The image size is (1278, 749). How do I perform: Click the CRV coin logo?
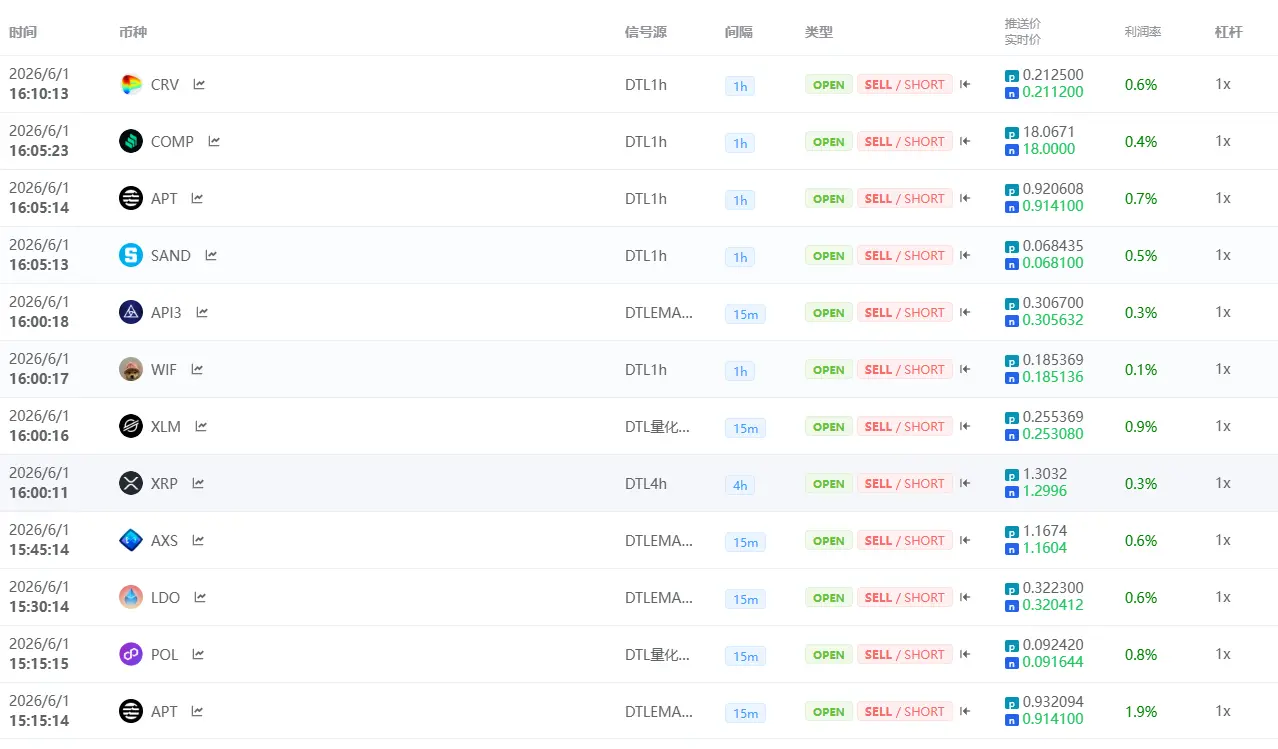pyautogui.click(x=131, y=85)
